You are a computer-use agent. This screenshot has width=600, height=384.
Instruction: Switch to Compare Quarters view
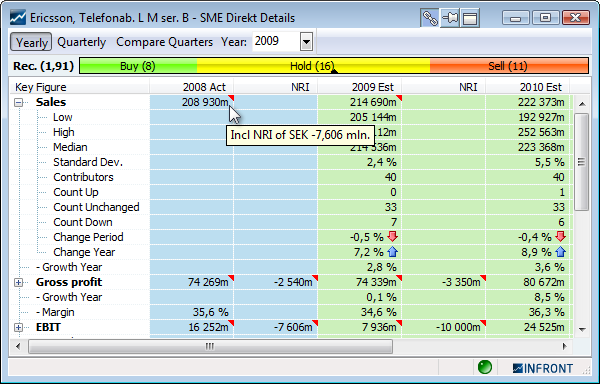click(165, 42)
